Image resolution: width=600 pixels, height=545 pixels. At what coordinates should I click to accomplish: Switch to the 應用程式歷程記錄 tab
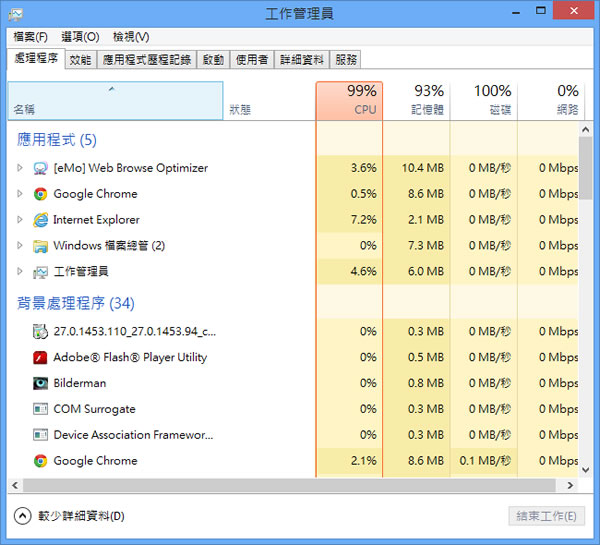click(x=147, y=60)
